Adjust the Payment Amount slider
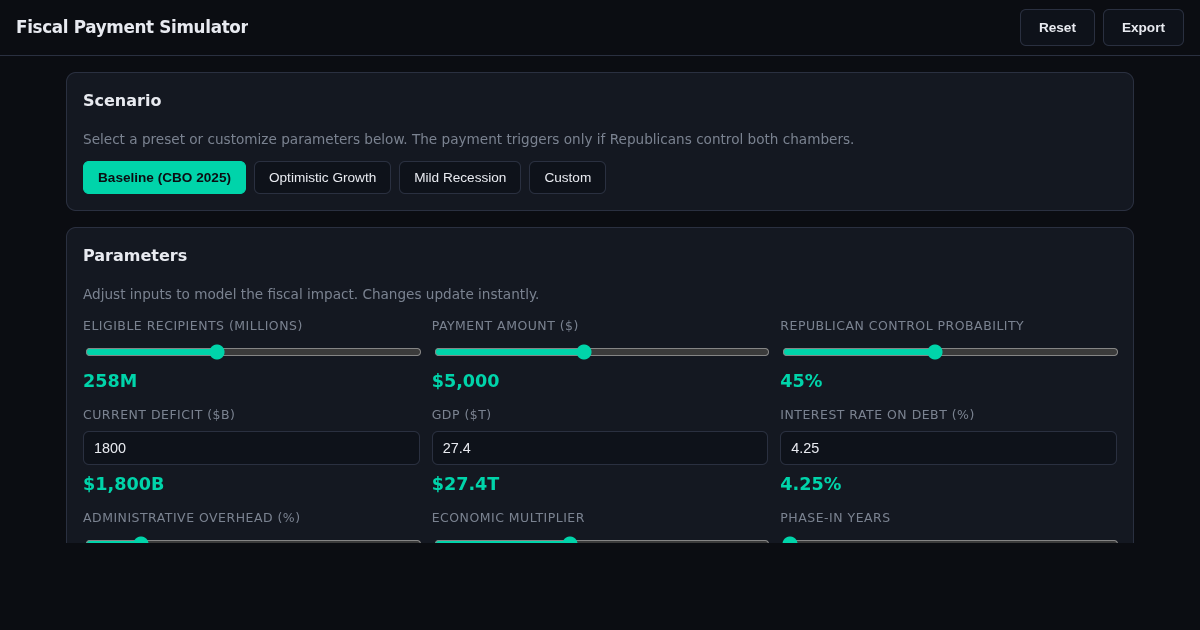 pyautogui.click(x=602, y=352)
